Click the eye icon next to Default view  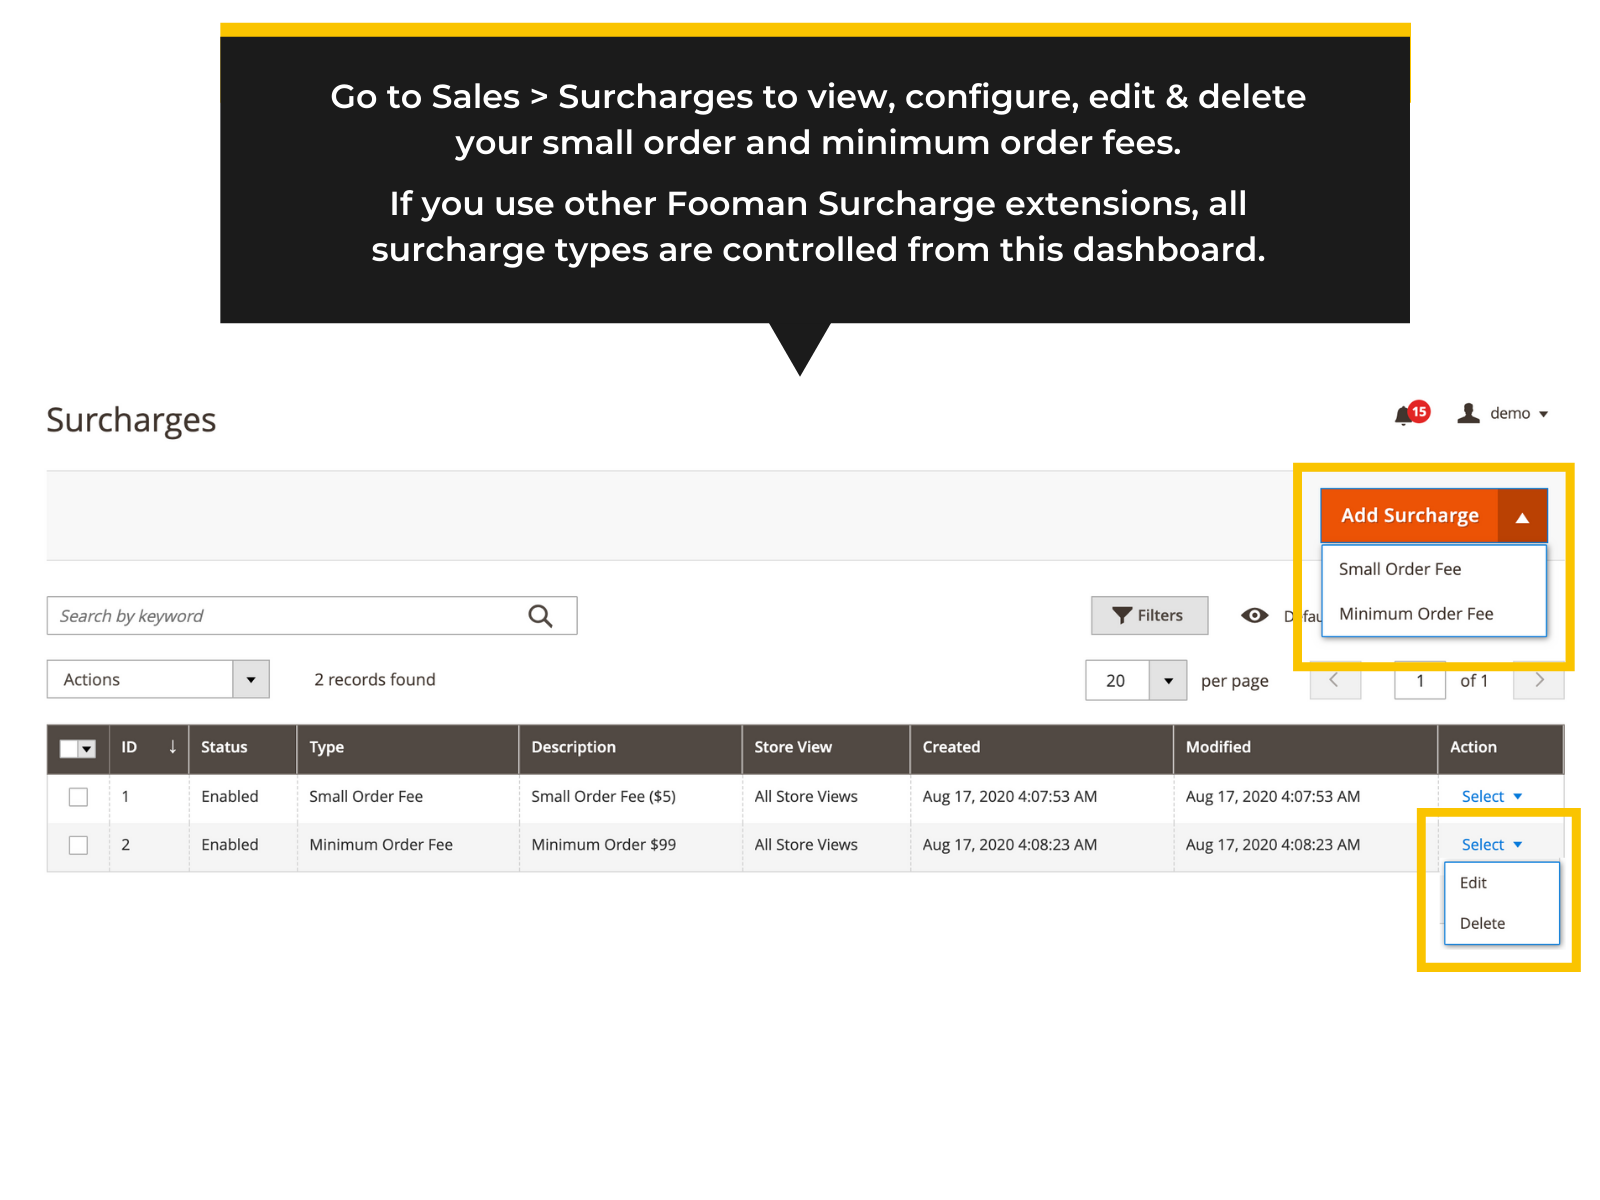1254,615
